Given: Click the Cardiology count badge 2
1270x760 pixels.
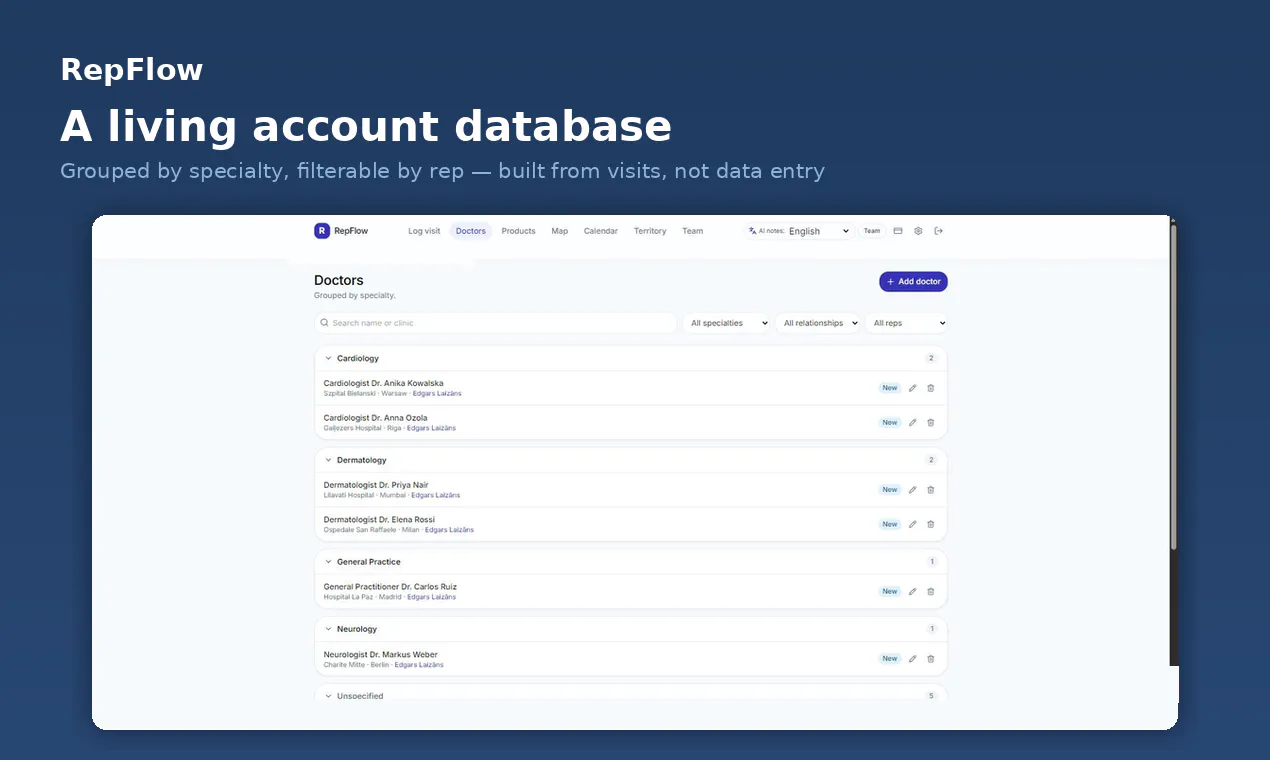Looking at the screenshot, I should (x=931, y=358).
